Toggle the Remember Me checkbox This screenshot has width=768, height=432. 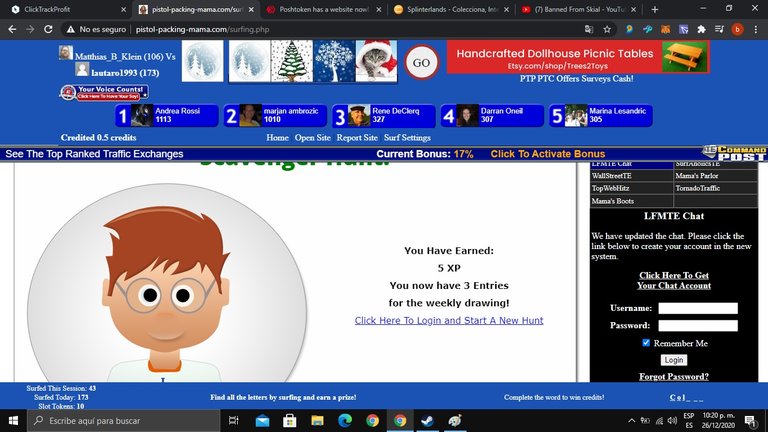646,343
